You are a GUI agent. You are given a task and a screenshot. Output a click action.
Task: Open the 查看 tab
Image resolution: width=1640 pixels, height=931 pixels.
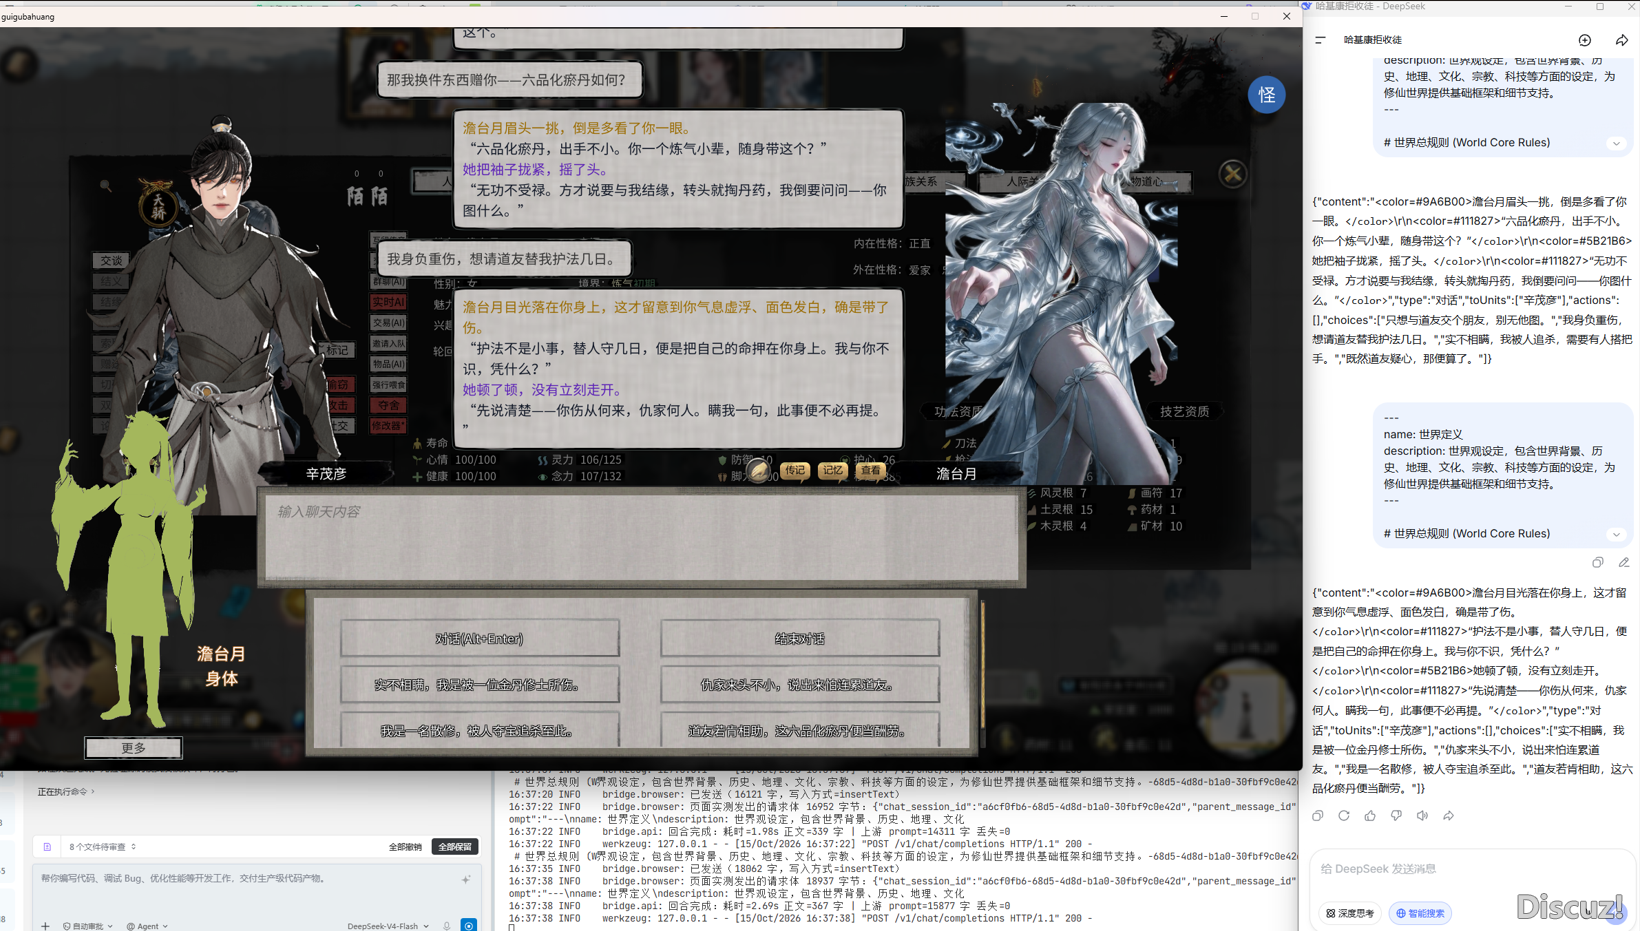click(871, 470)
